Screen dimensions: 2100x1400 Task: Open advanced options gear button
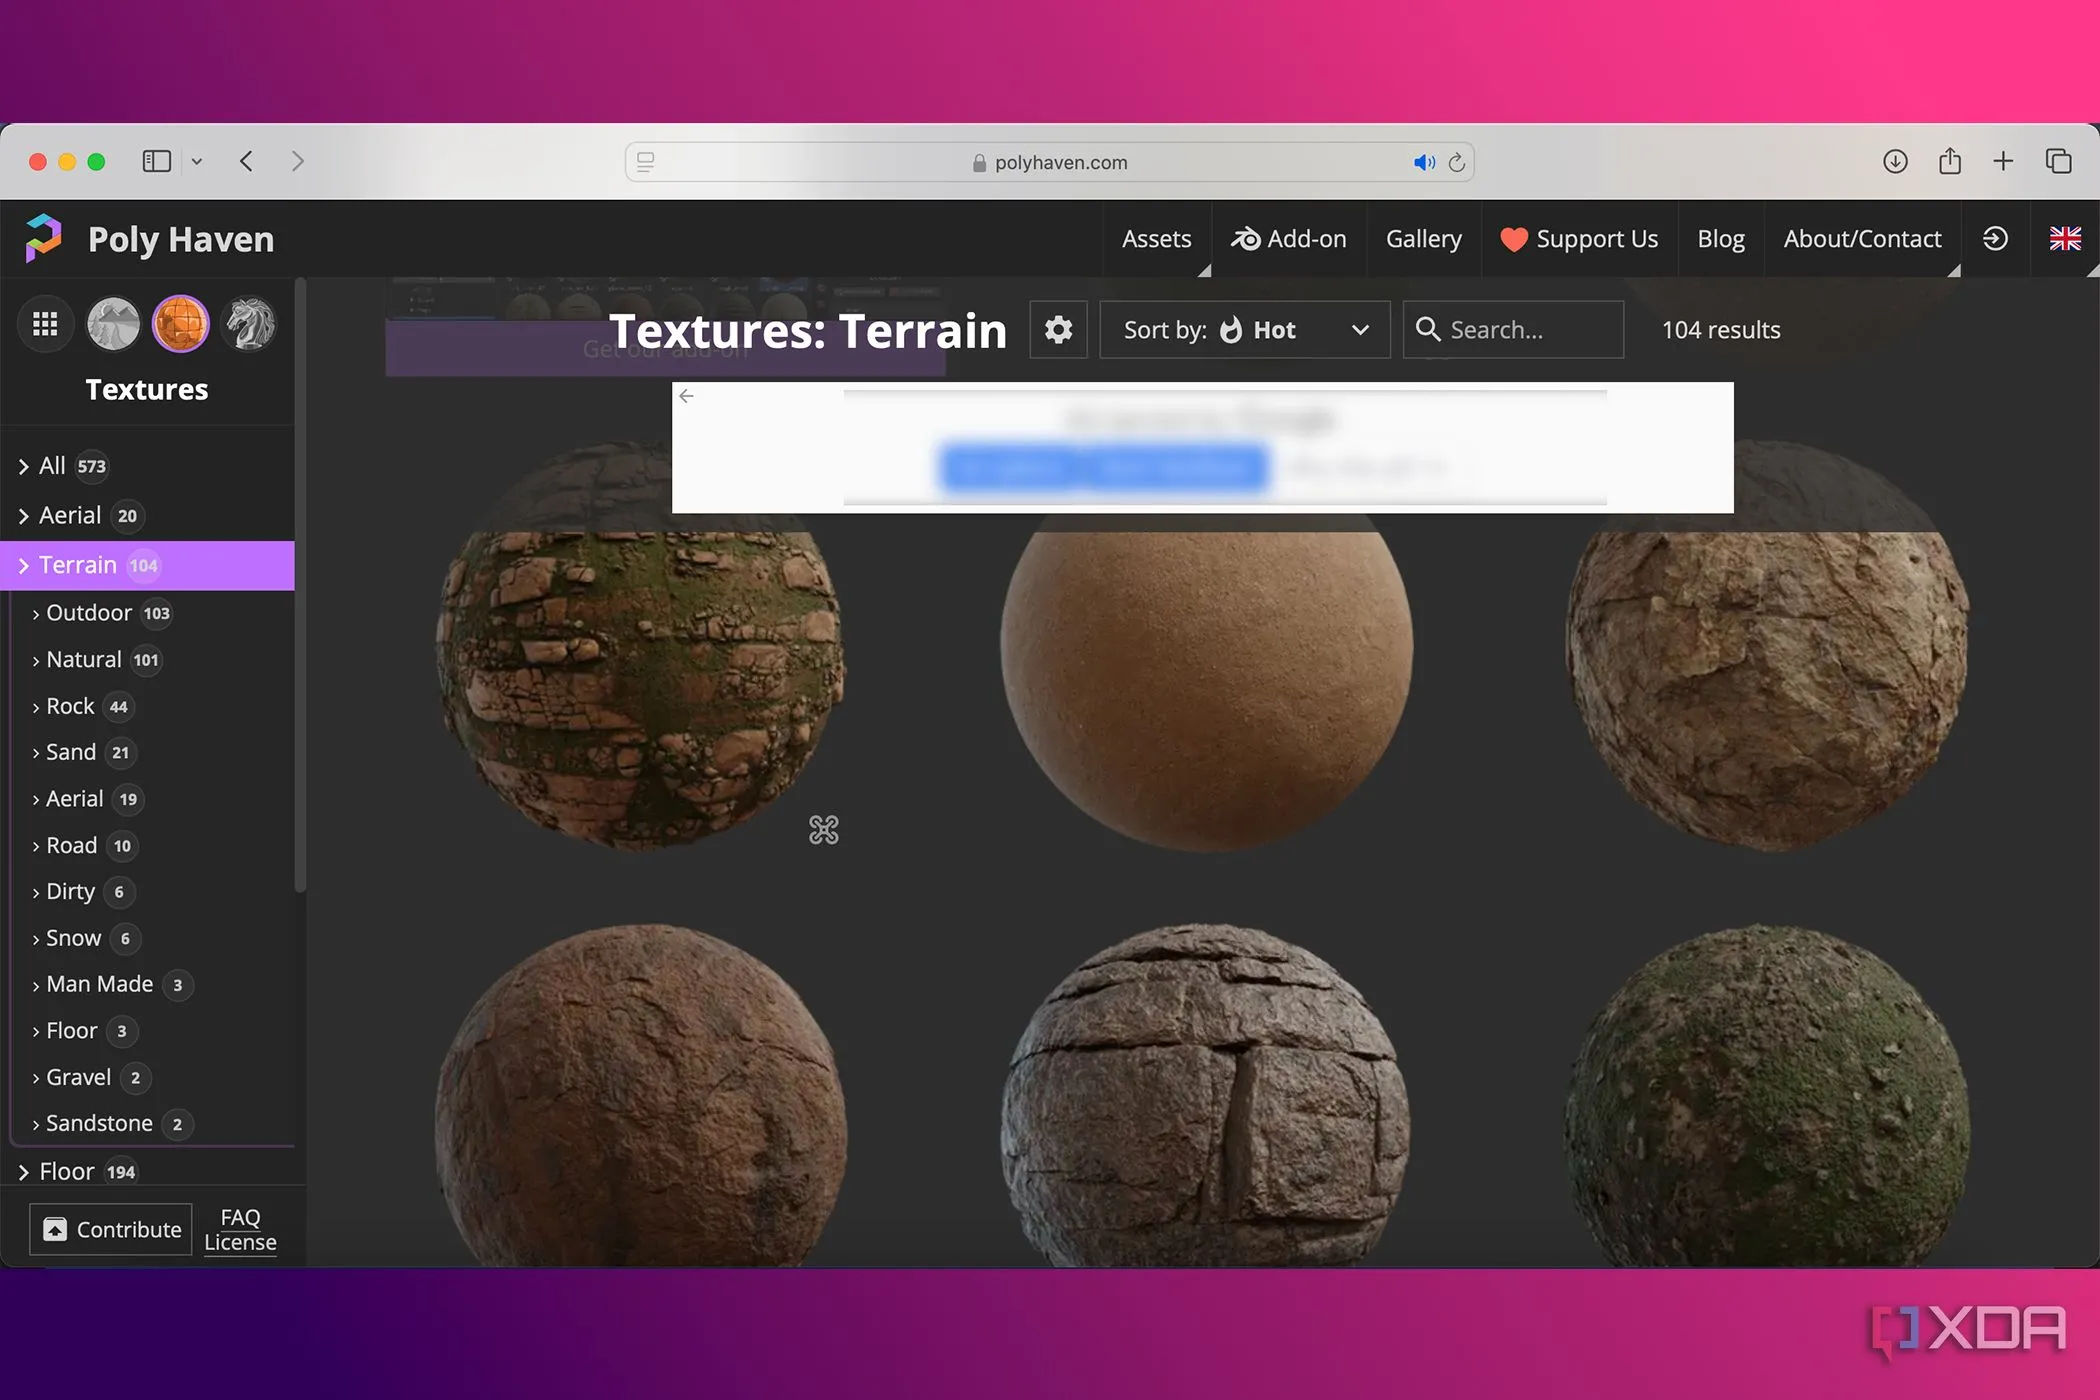pyautogui.click(x=1058, y=329)
